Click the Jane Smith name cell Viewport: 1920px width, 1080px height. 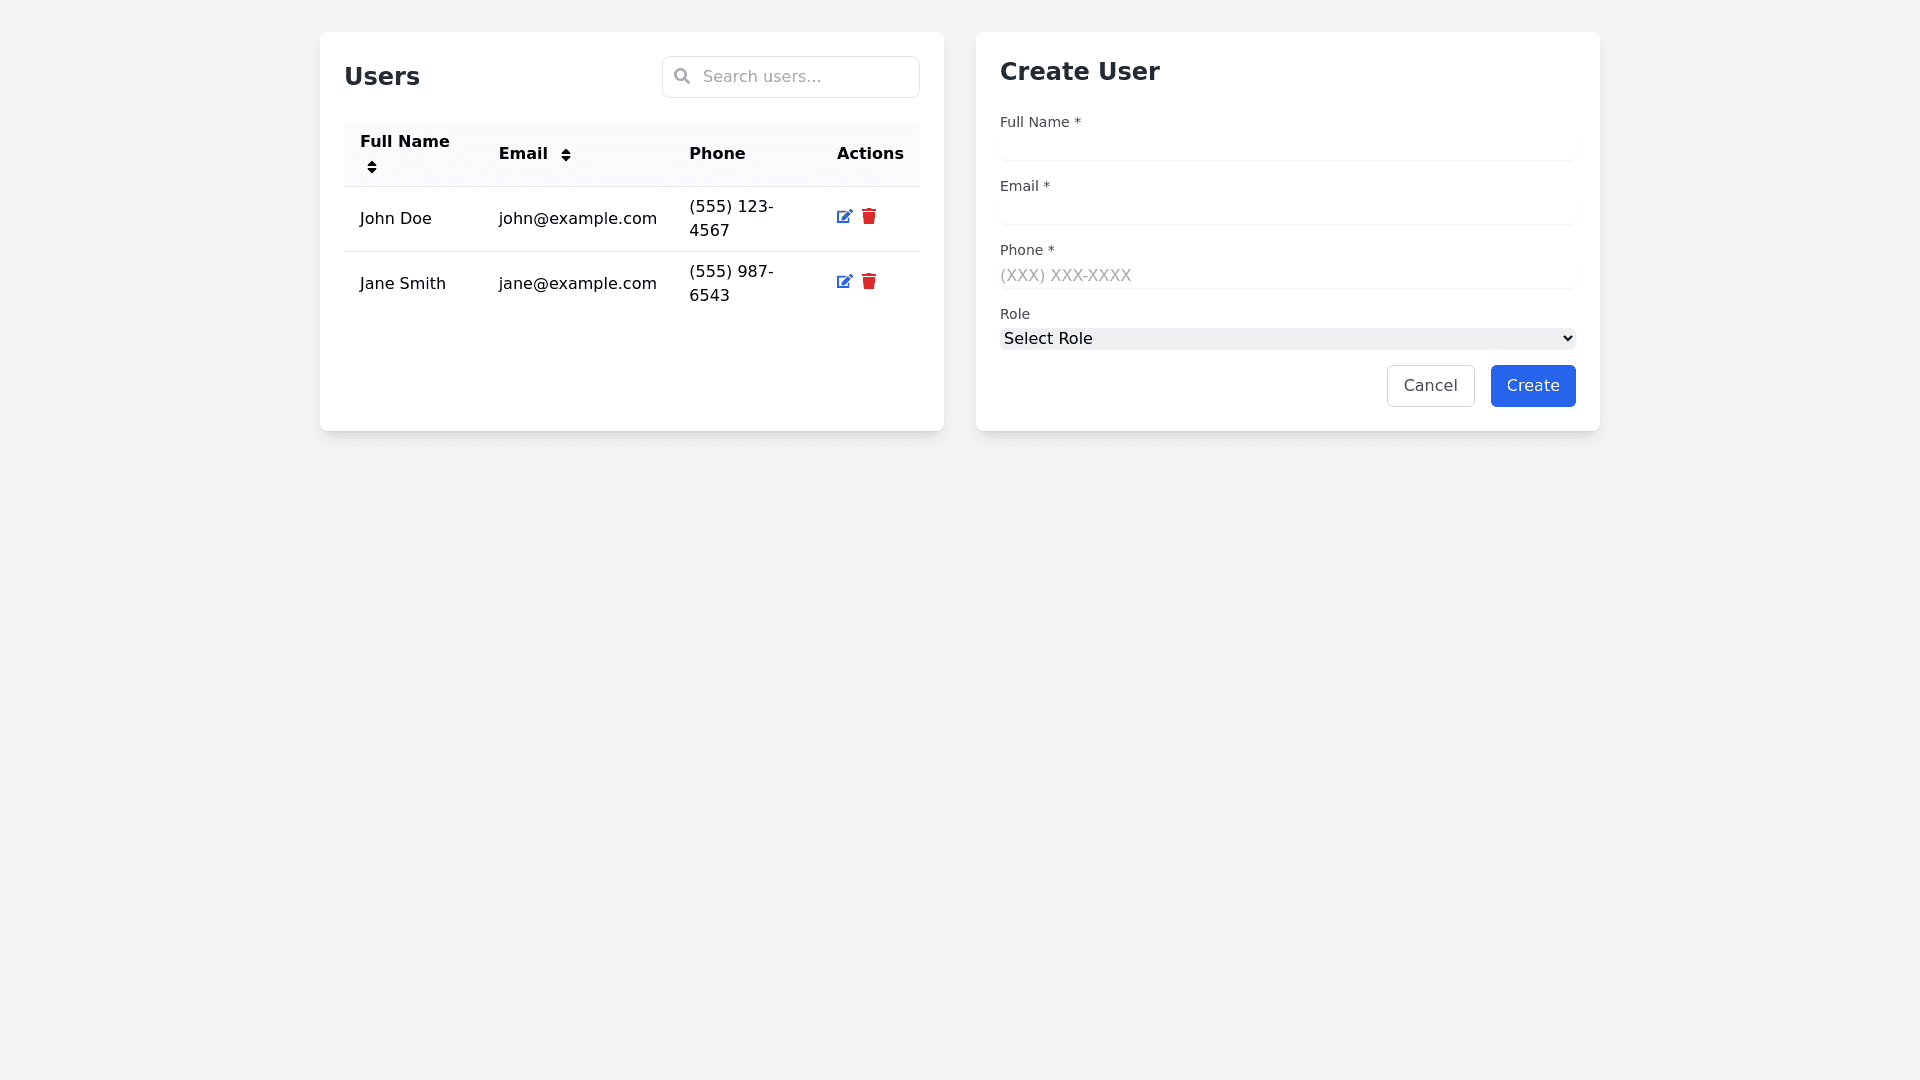click(403, 284)
